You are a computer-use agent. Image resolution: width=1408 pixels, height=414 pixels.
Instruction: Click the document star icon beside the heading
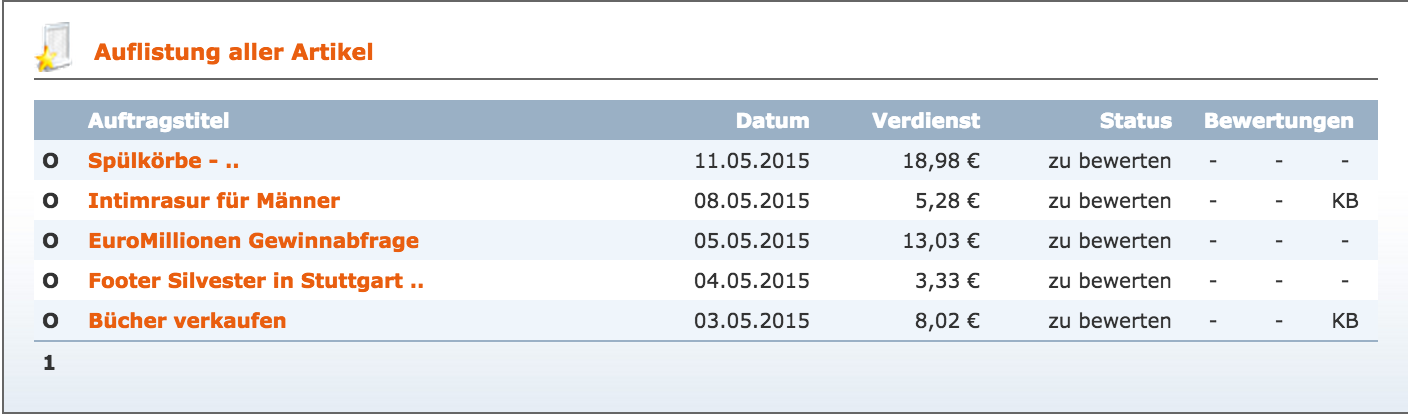[x=54, y=48]
